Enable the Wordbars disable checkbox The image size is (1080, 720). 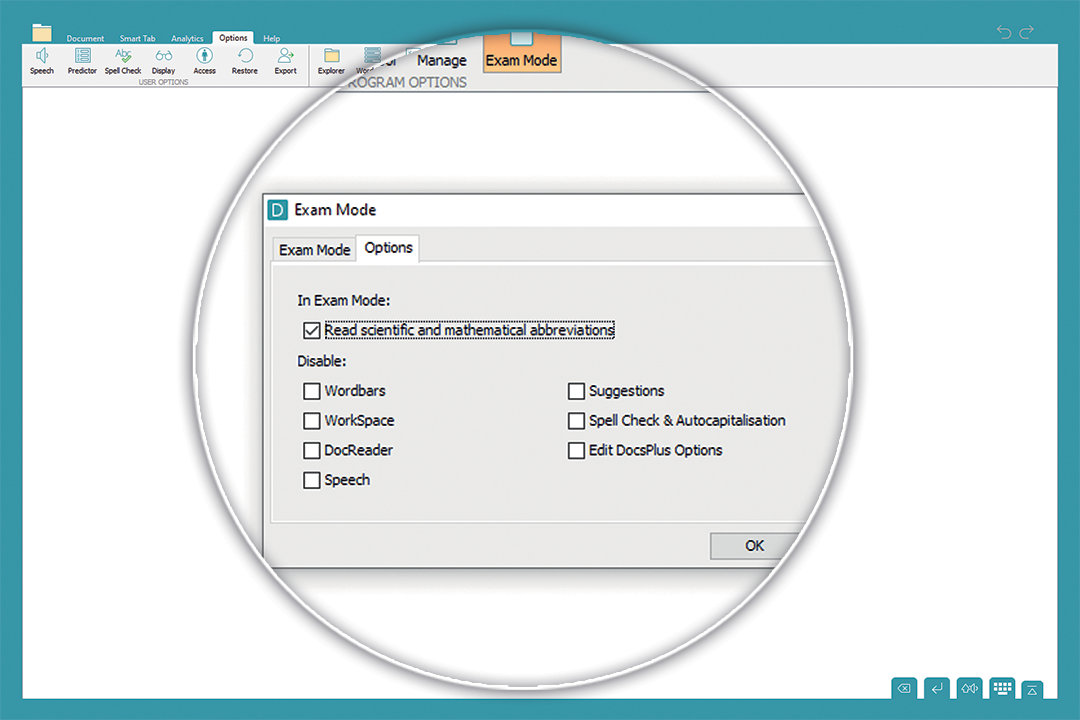pos(311,391)
